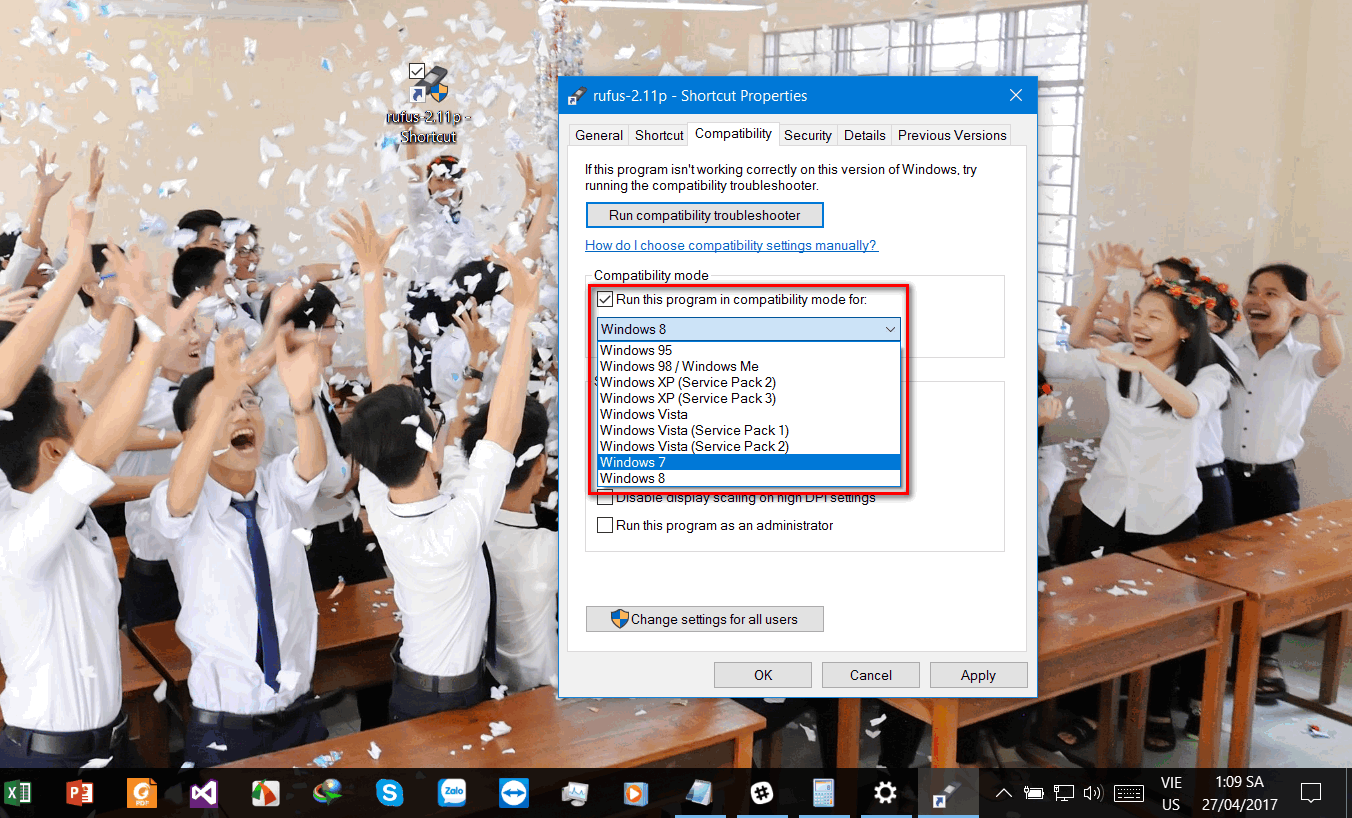The width and height of the screenshot is (1352, 818).
Task: Choose Windows 98 / Windows Me option
Action: tap(749, 366)
